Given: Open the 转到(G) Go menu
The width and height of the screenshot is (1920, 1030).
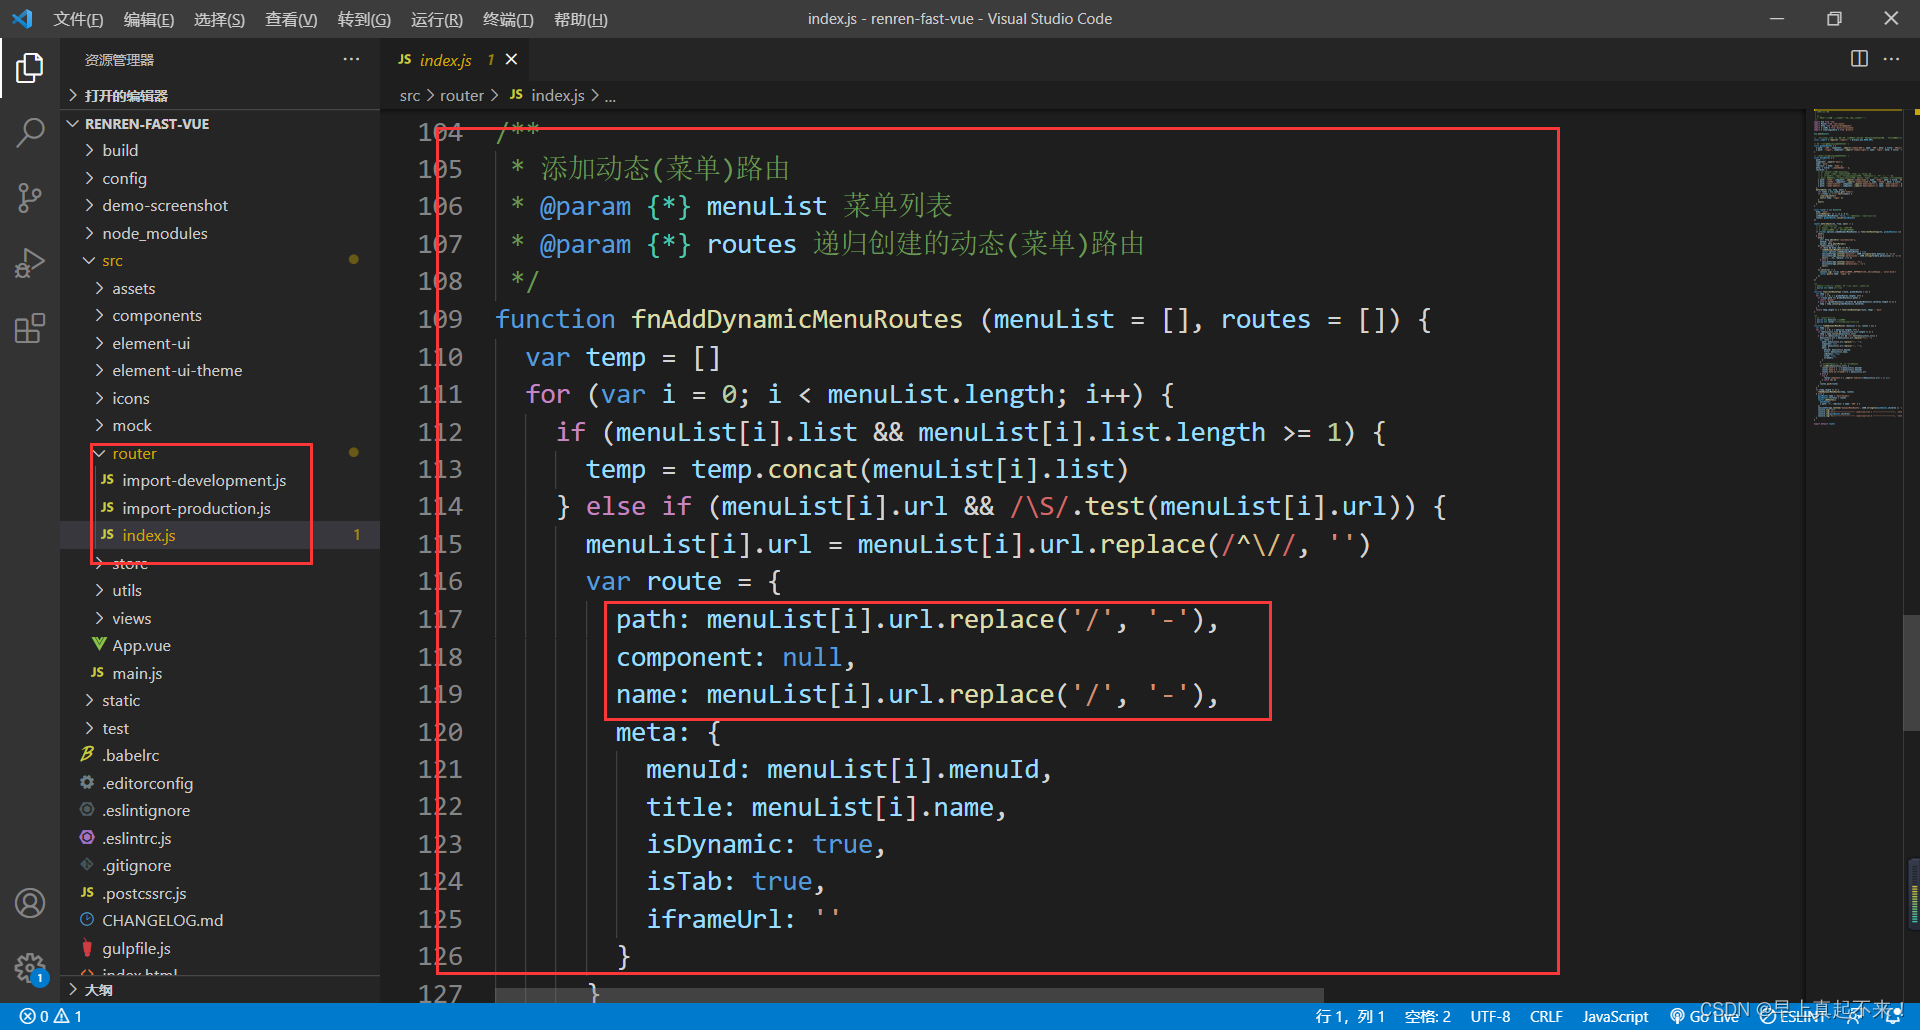Looking at the screenshot, I should click(364, 19).
